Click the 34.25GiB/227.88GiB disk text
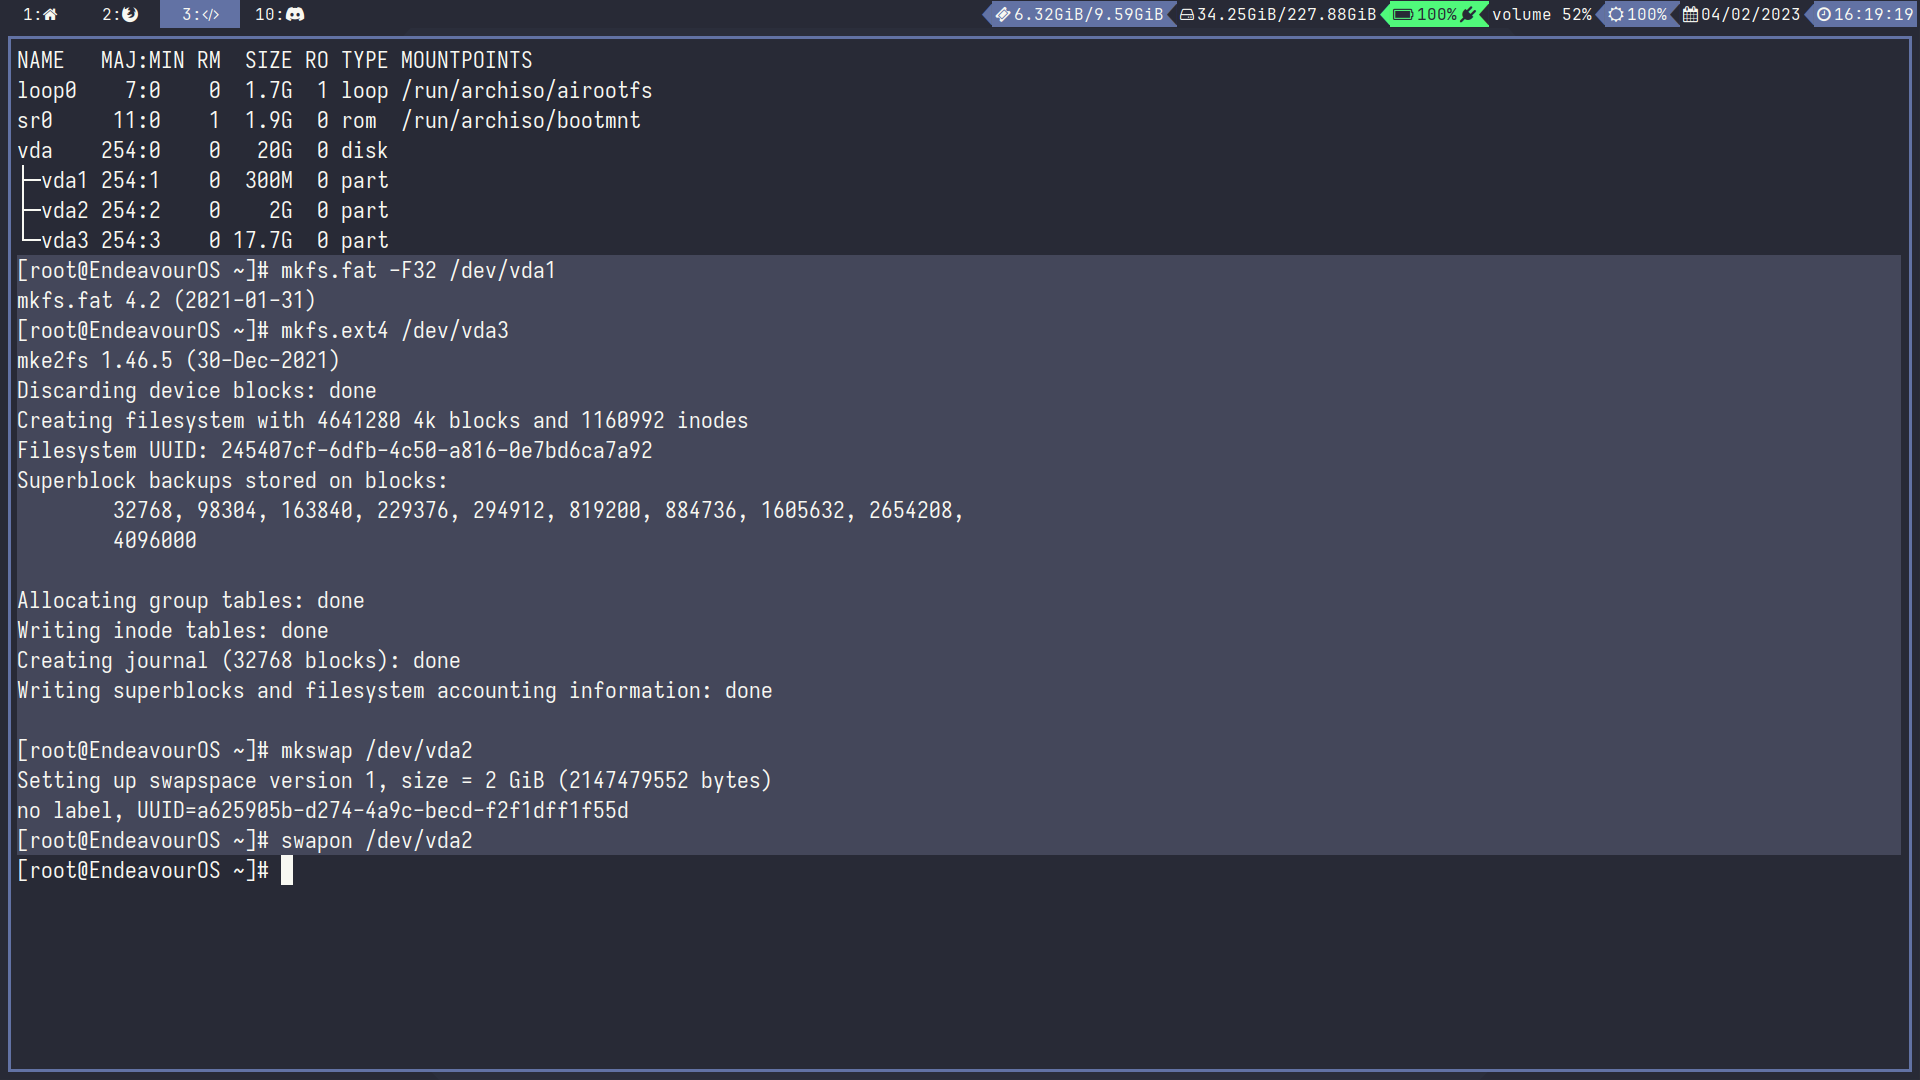Screen dimensions: 1920x1080 [x=1286, y=14]
